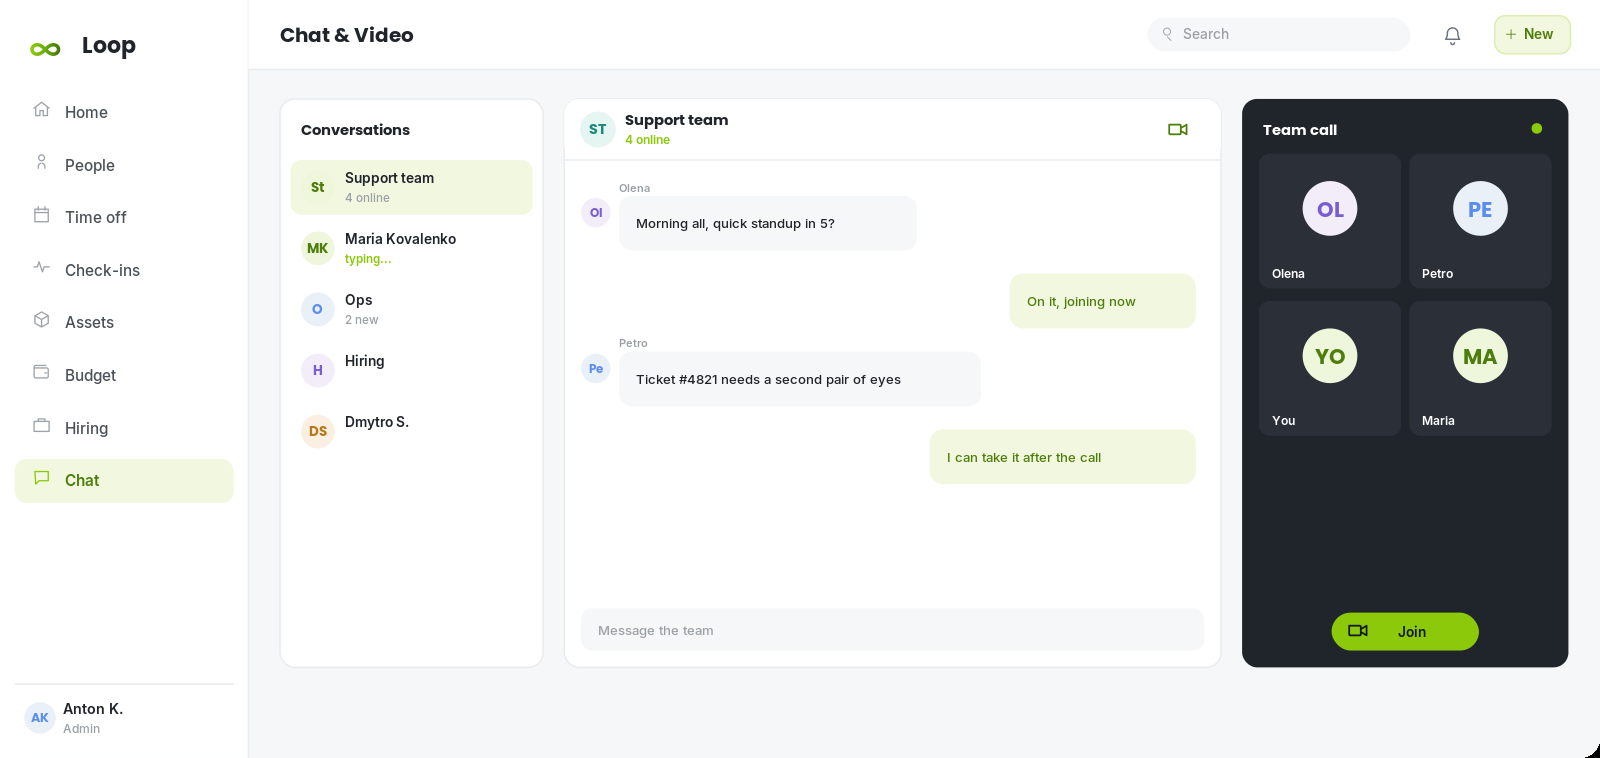Click the St avatar in conversations
The height and width of the screenshot is (758, 1600).
point(318,187)
